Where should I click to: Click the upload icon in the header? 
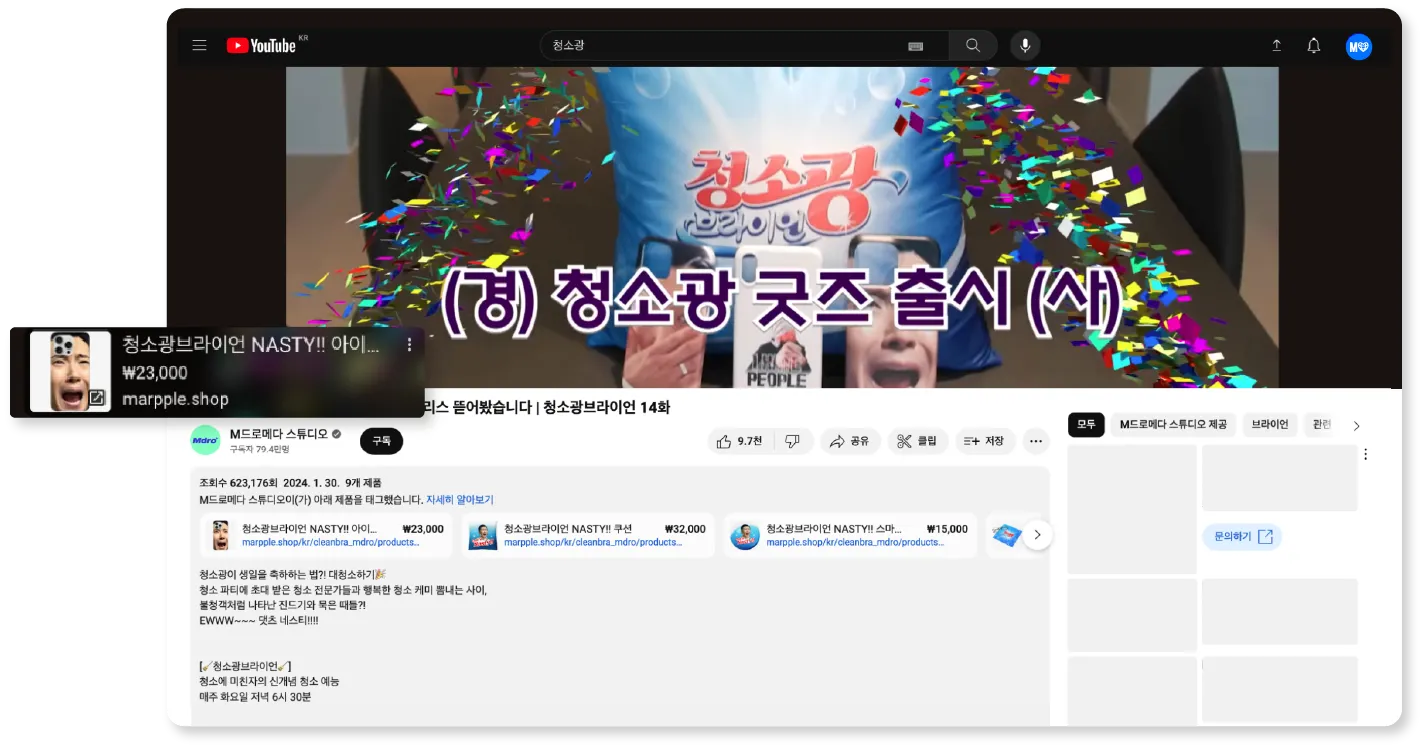tap(1276, 46)
